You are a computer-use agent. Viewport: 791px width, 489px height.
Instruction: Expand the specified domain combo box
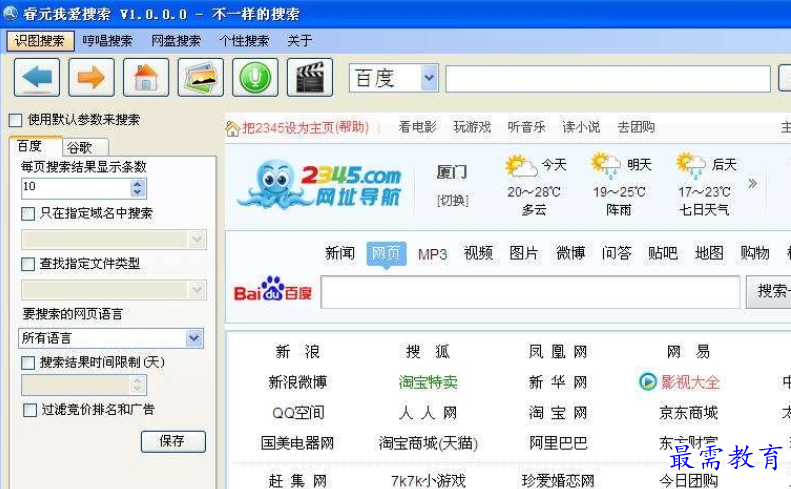(x=197, y=239)
